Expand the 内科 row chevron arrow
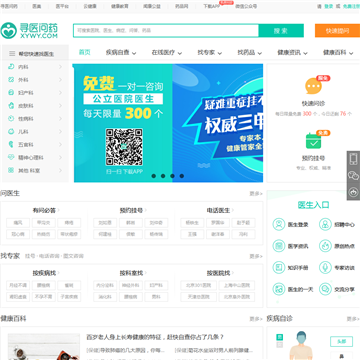This screenshot has width=360, height=360. 60,67
